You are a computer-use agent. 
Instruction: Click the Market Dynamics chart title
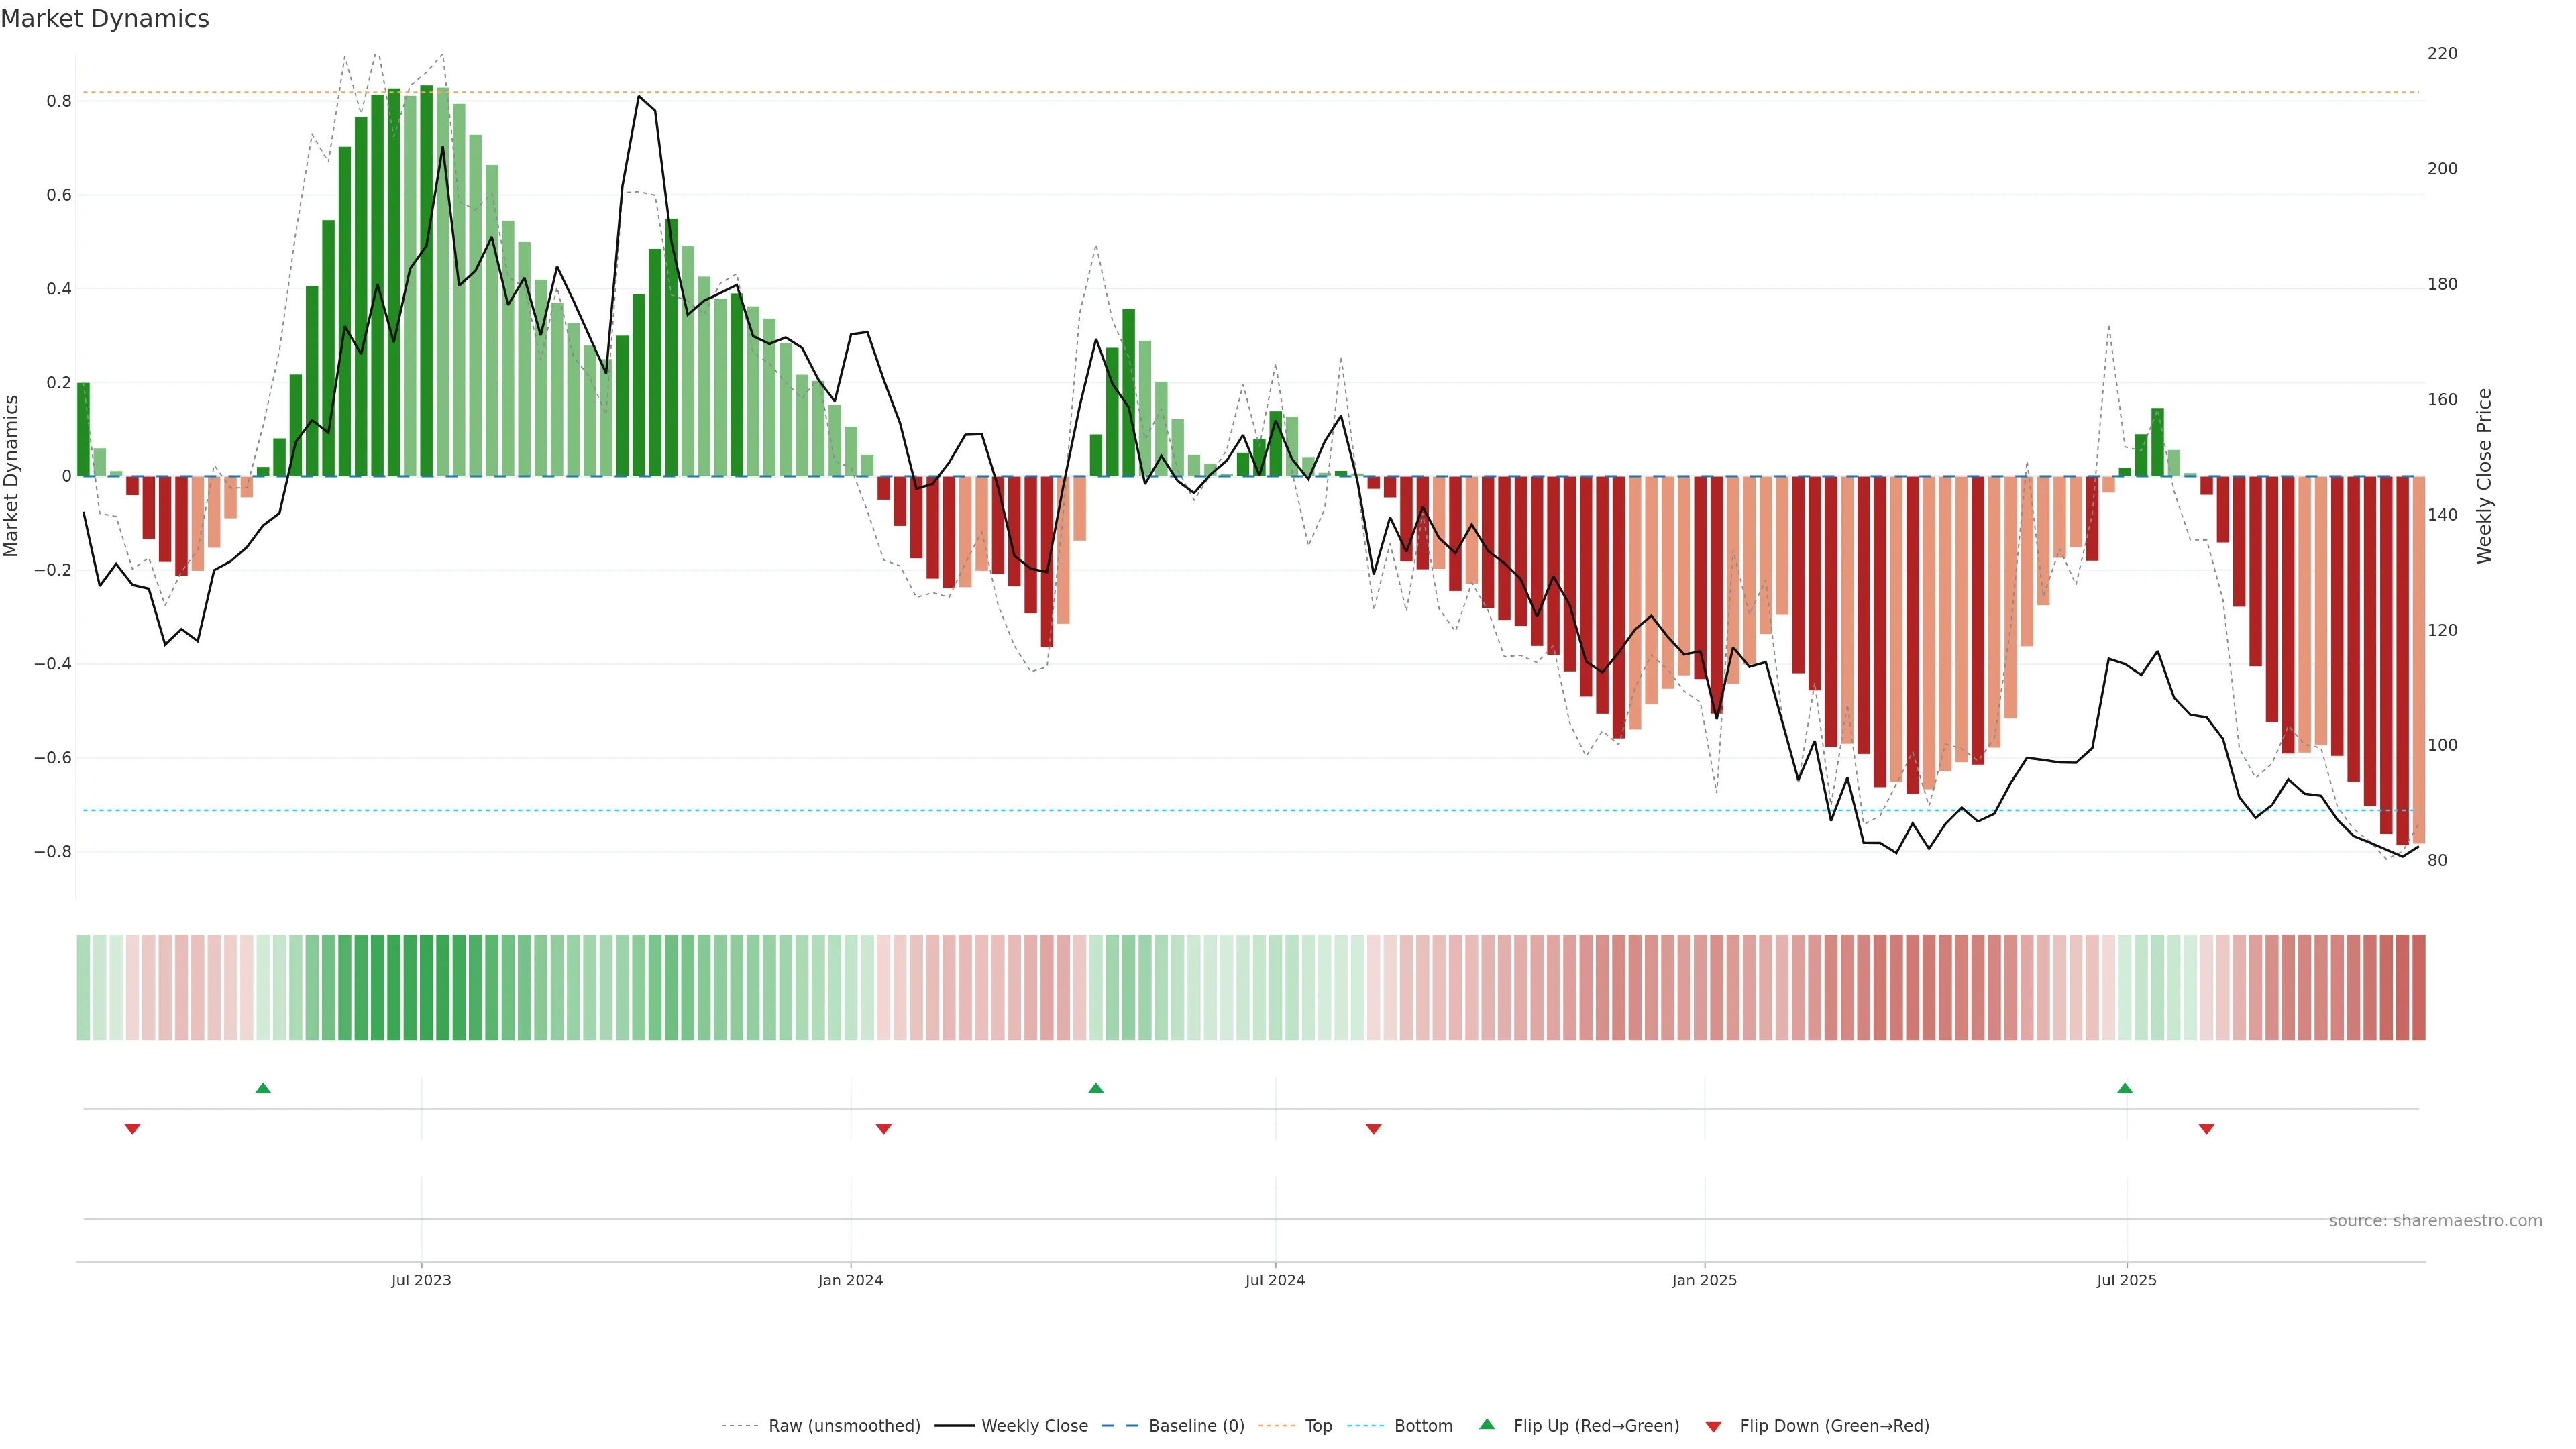coord(105,19)
